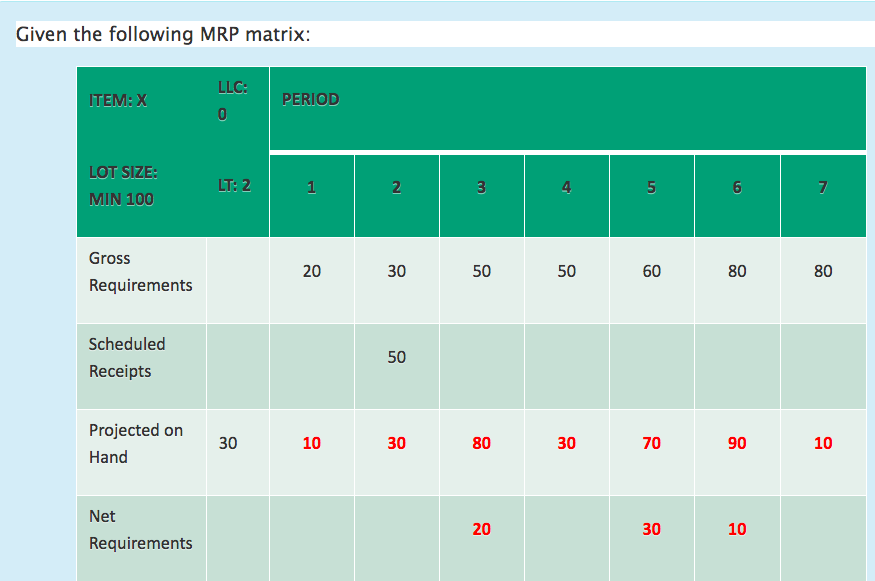Screen dimensions: 875x581
Task: Click the period 1 column header
Action: click(311, 186)
